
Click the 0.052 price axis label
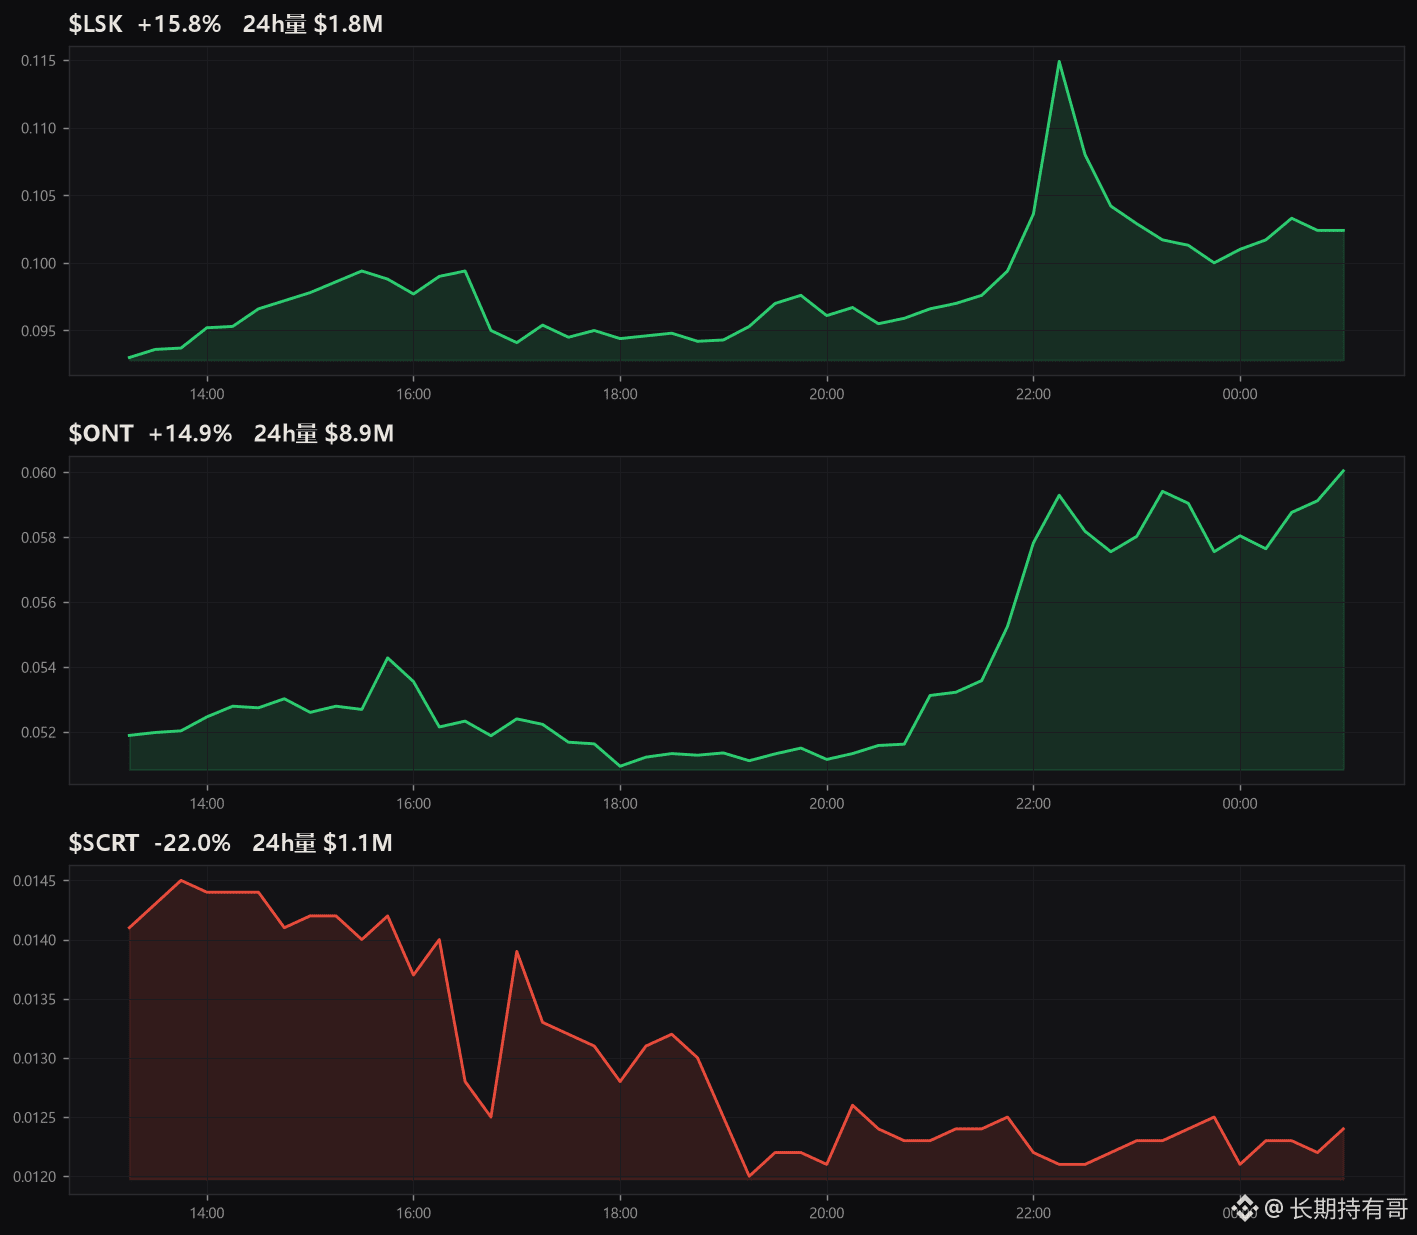coord(40,733)
